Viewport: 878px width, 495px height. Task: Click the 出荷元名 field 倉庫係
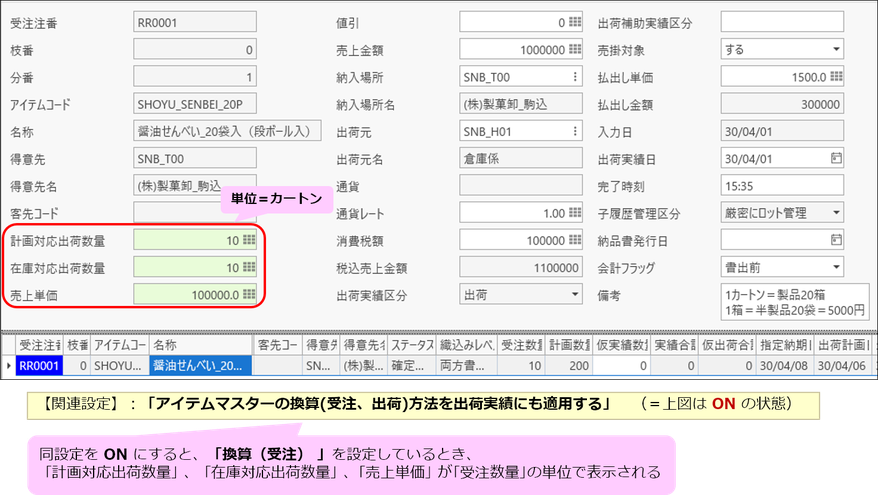pos(521,158)
